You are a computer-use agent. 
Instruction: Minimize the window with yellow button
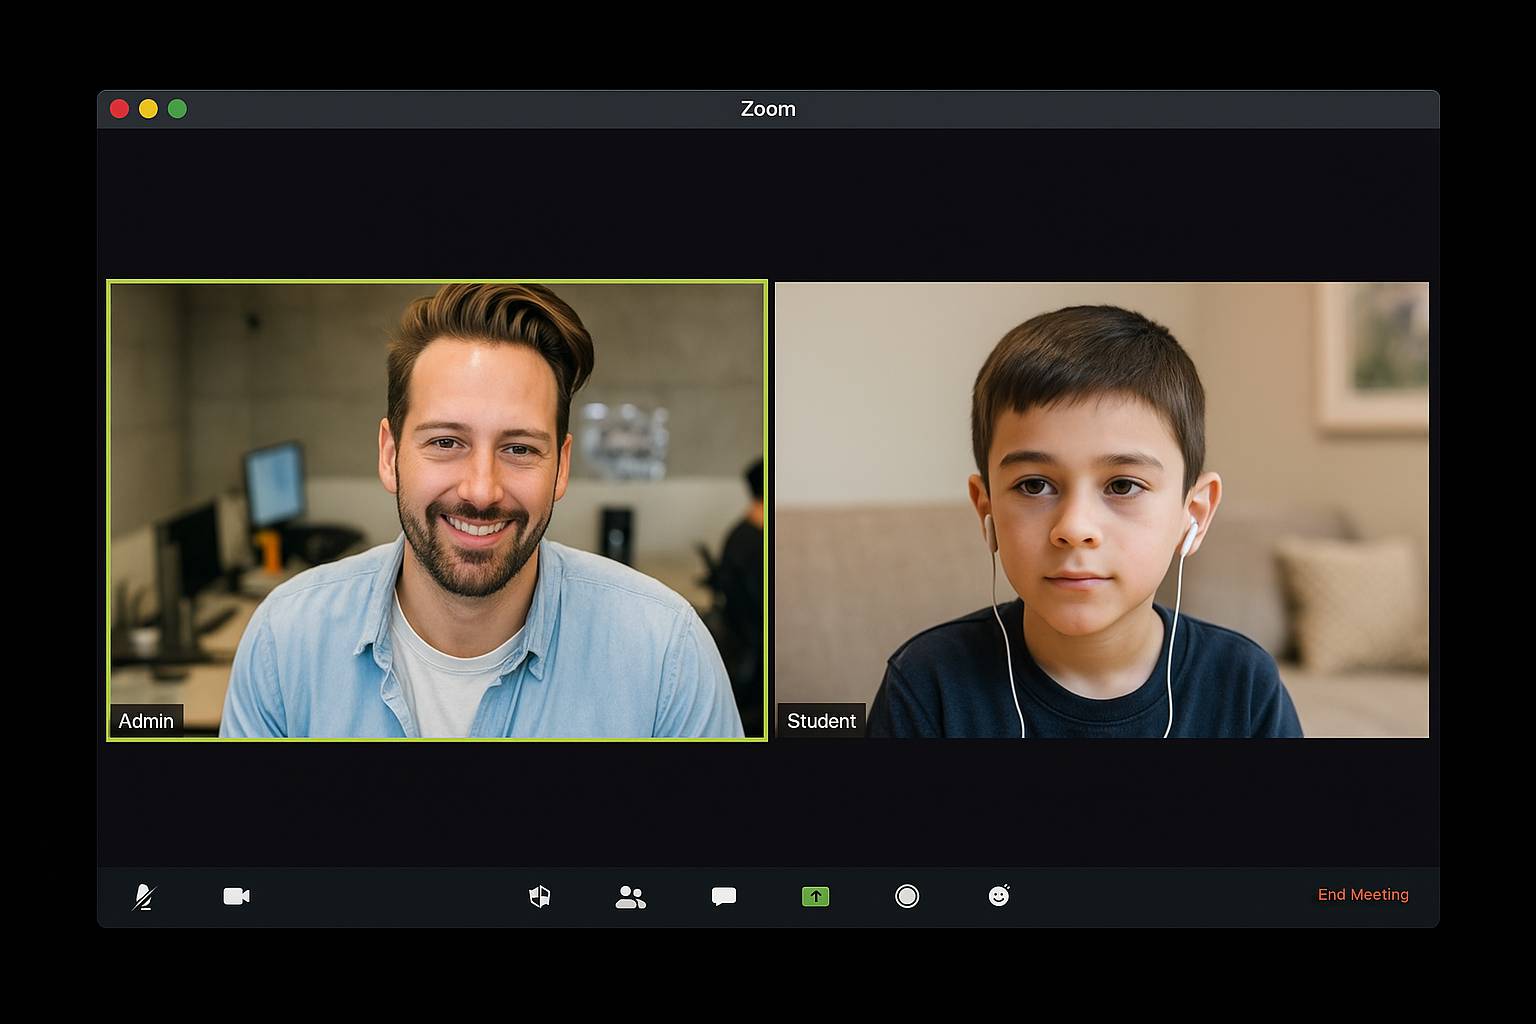pyautogui.click(x=148, y=109)
